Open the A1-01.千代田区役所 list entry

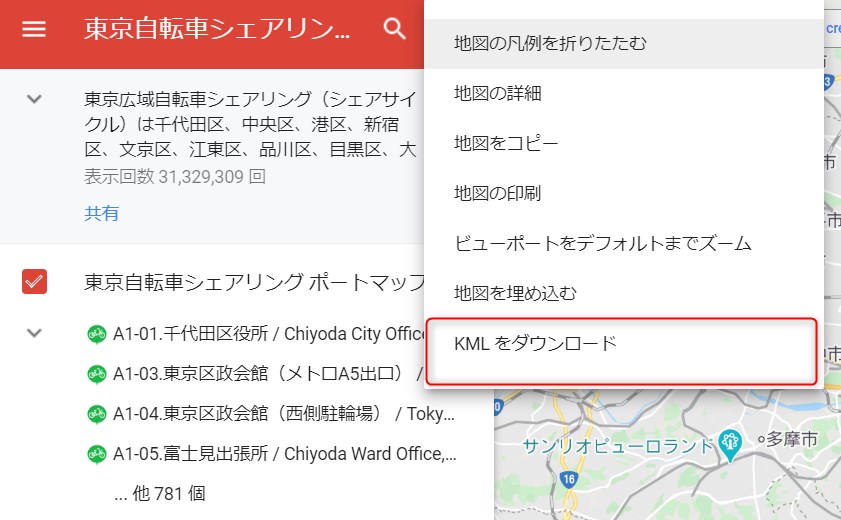(270, 334)
